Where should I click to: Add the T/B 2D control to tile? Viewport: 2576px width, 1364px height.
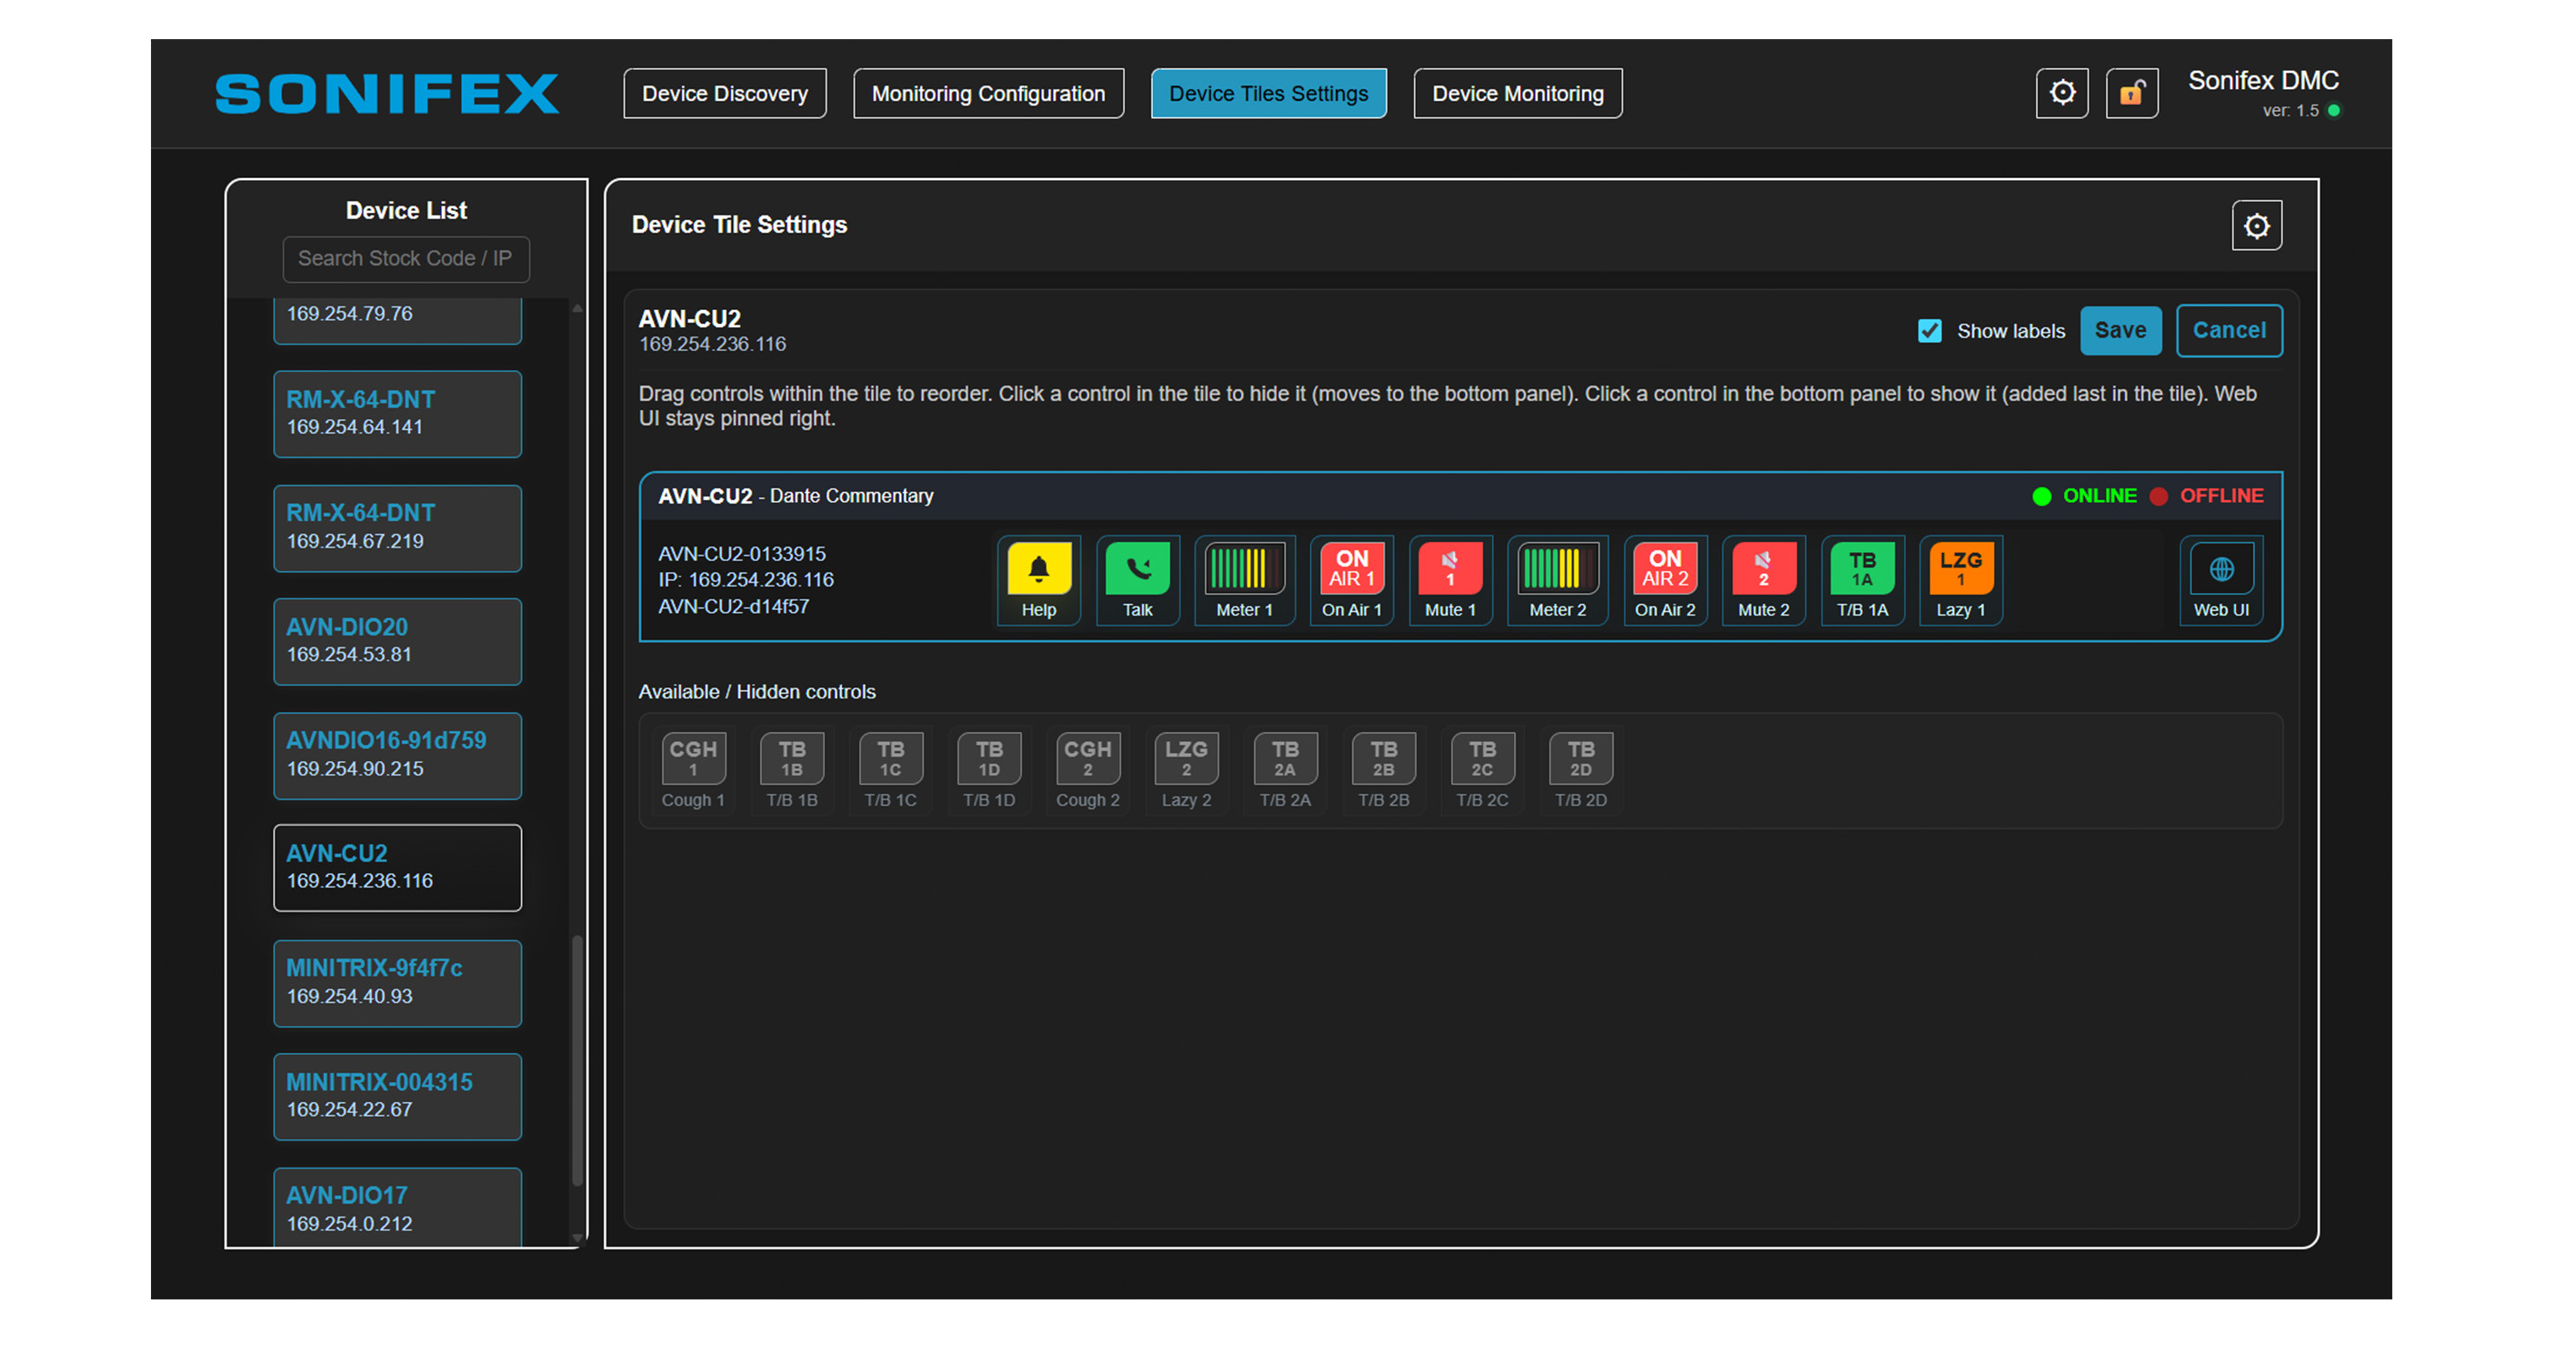[x=1581, y=771]
